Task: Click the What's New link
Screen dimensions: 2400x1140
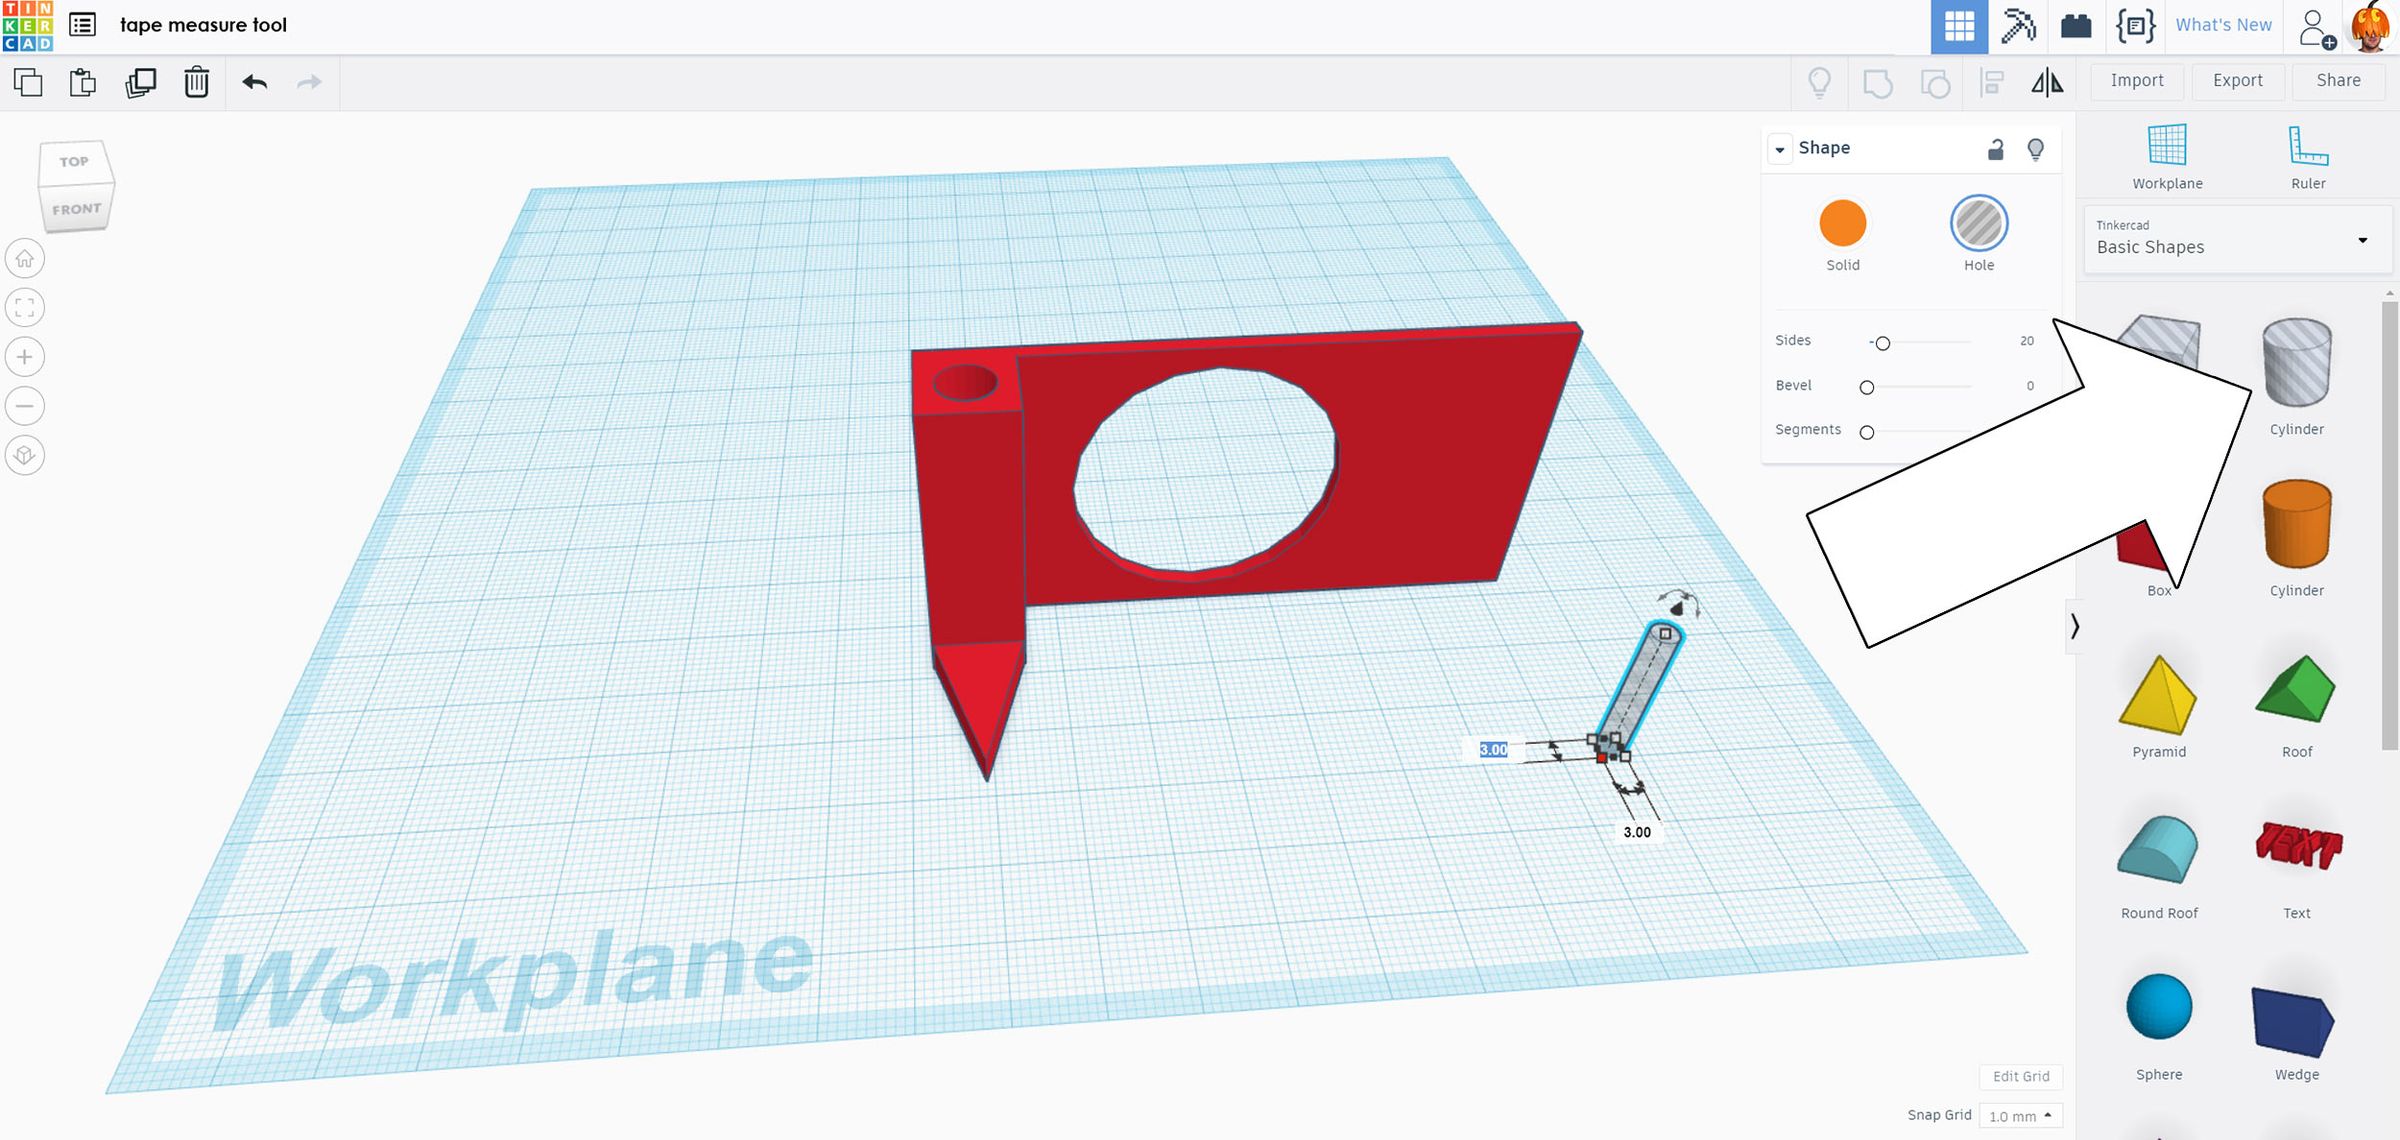Action: 2223,25
